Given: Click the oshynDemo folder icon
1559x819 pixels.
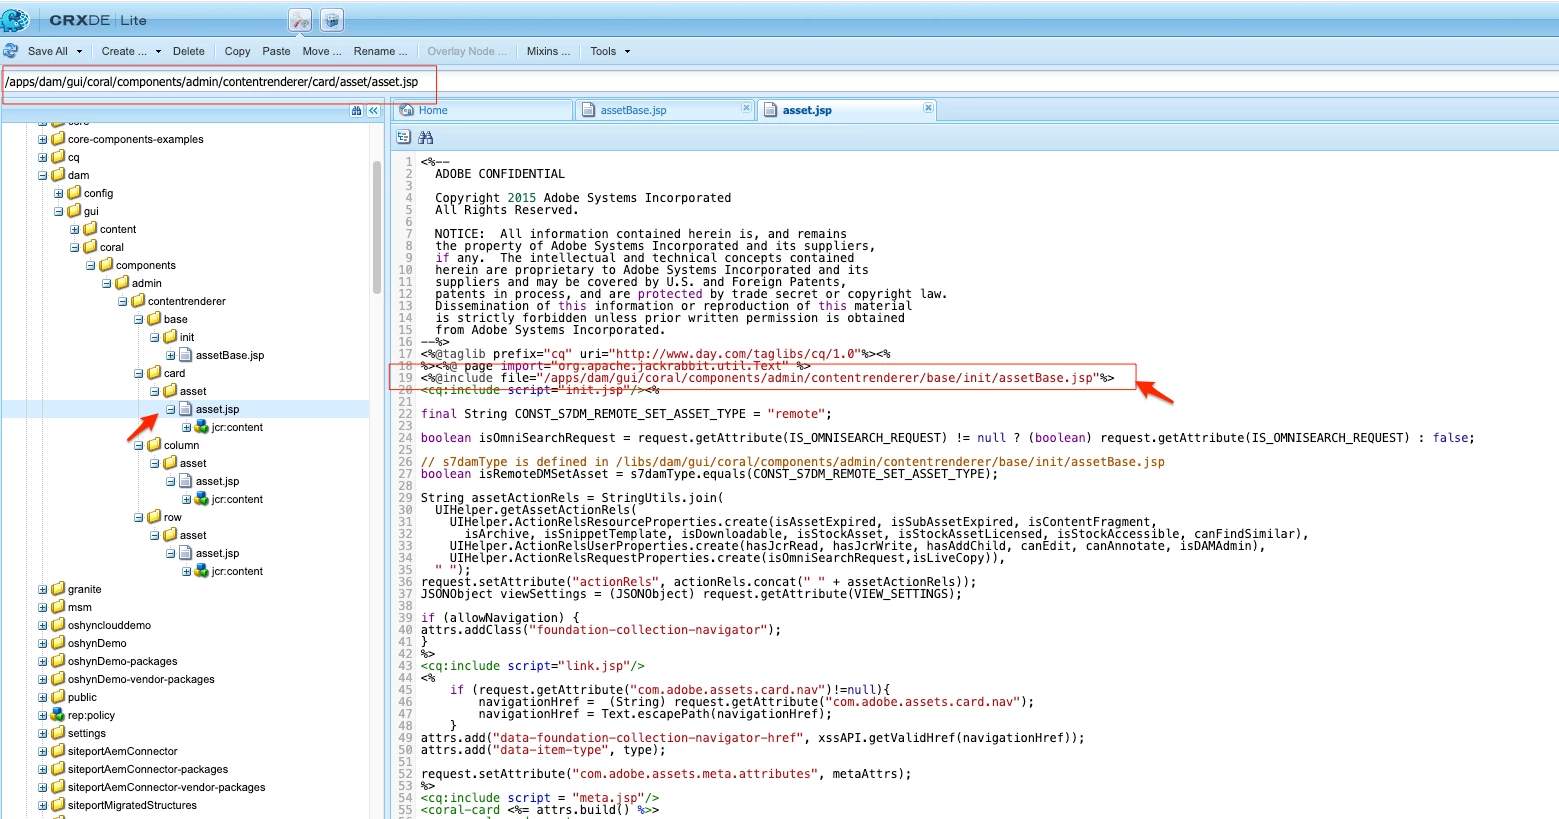Looking at the screenshot, I should (58, 643).
